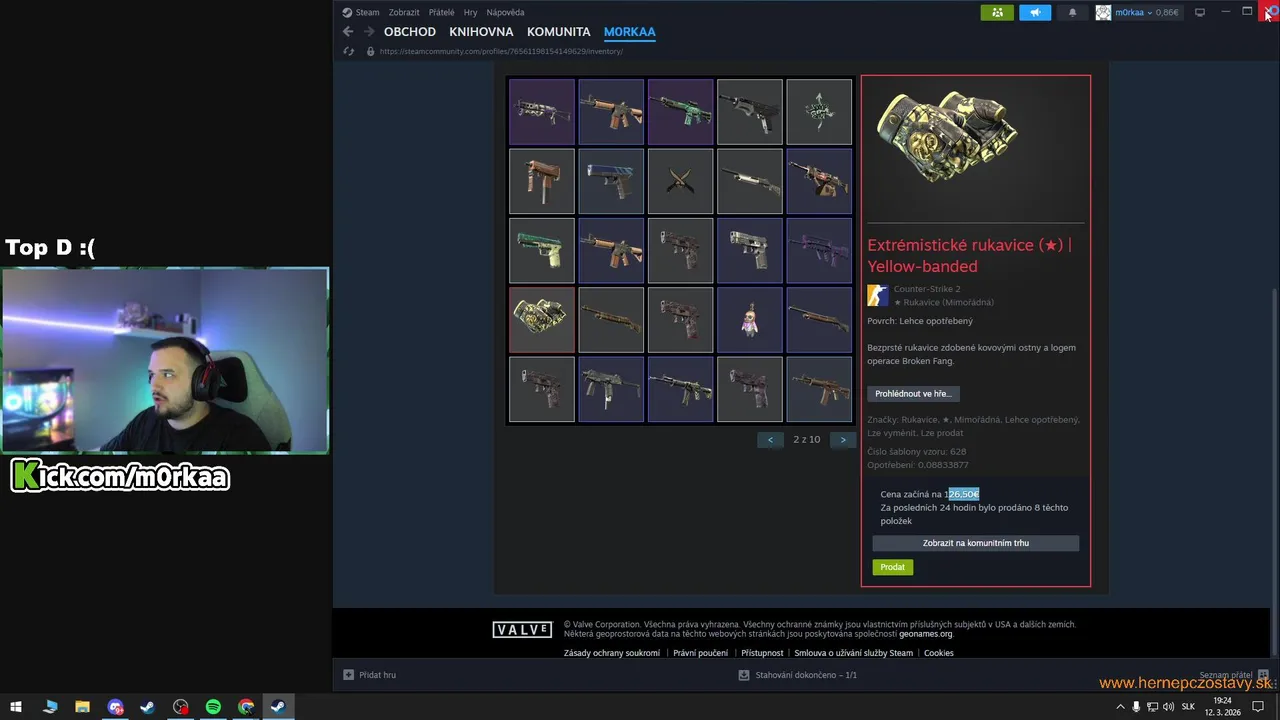
Task: Open the Nápověda menu
Action: click(x=505, y=12)
